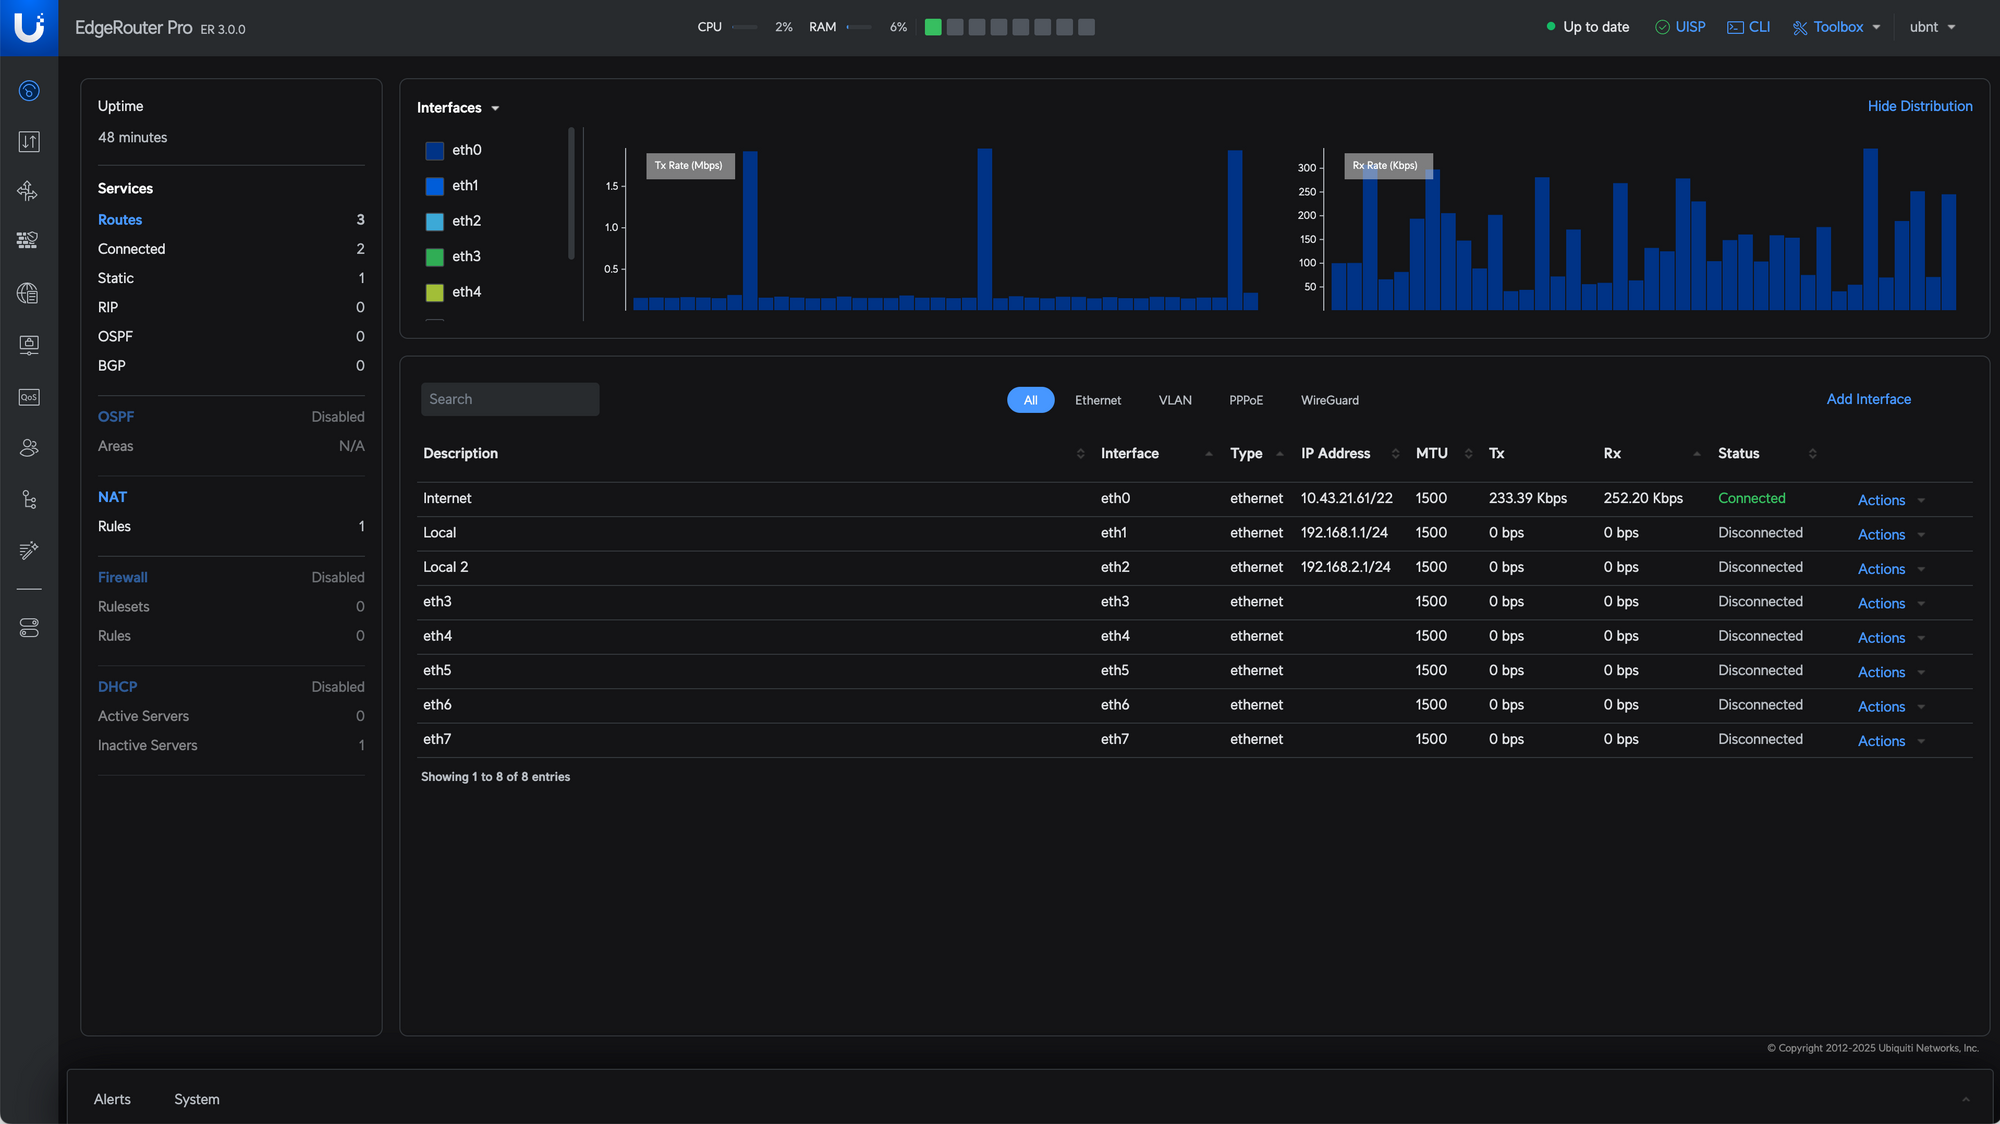The image size is (2000, 1124).
Task: Open the Wizards magic wand icon
Action: click(x=29, y=550)
